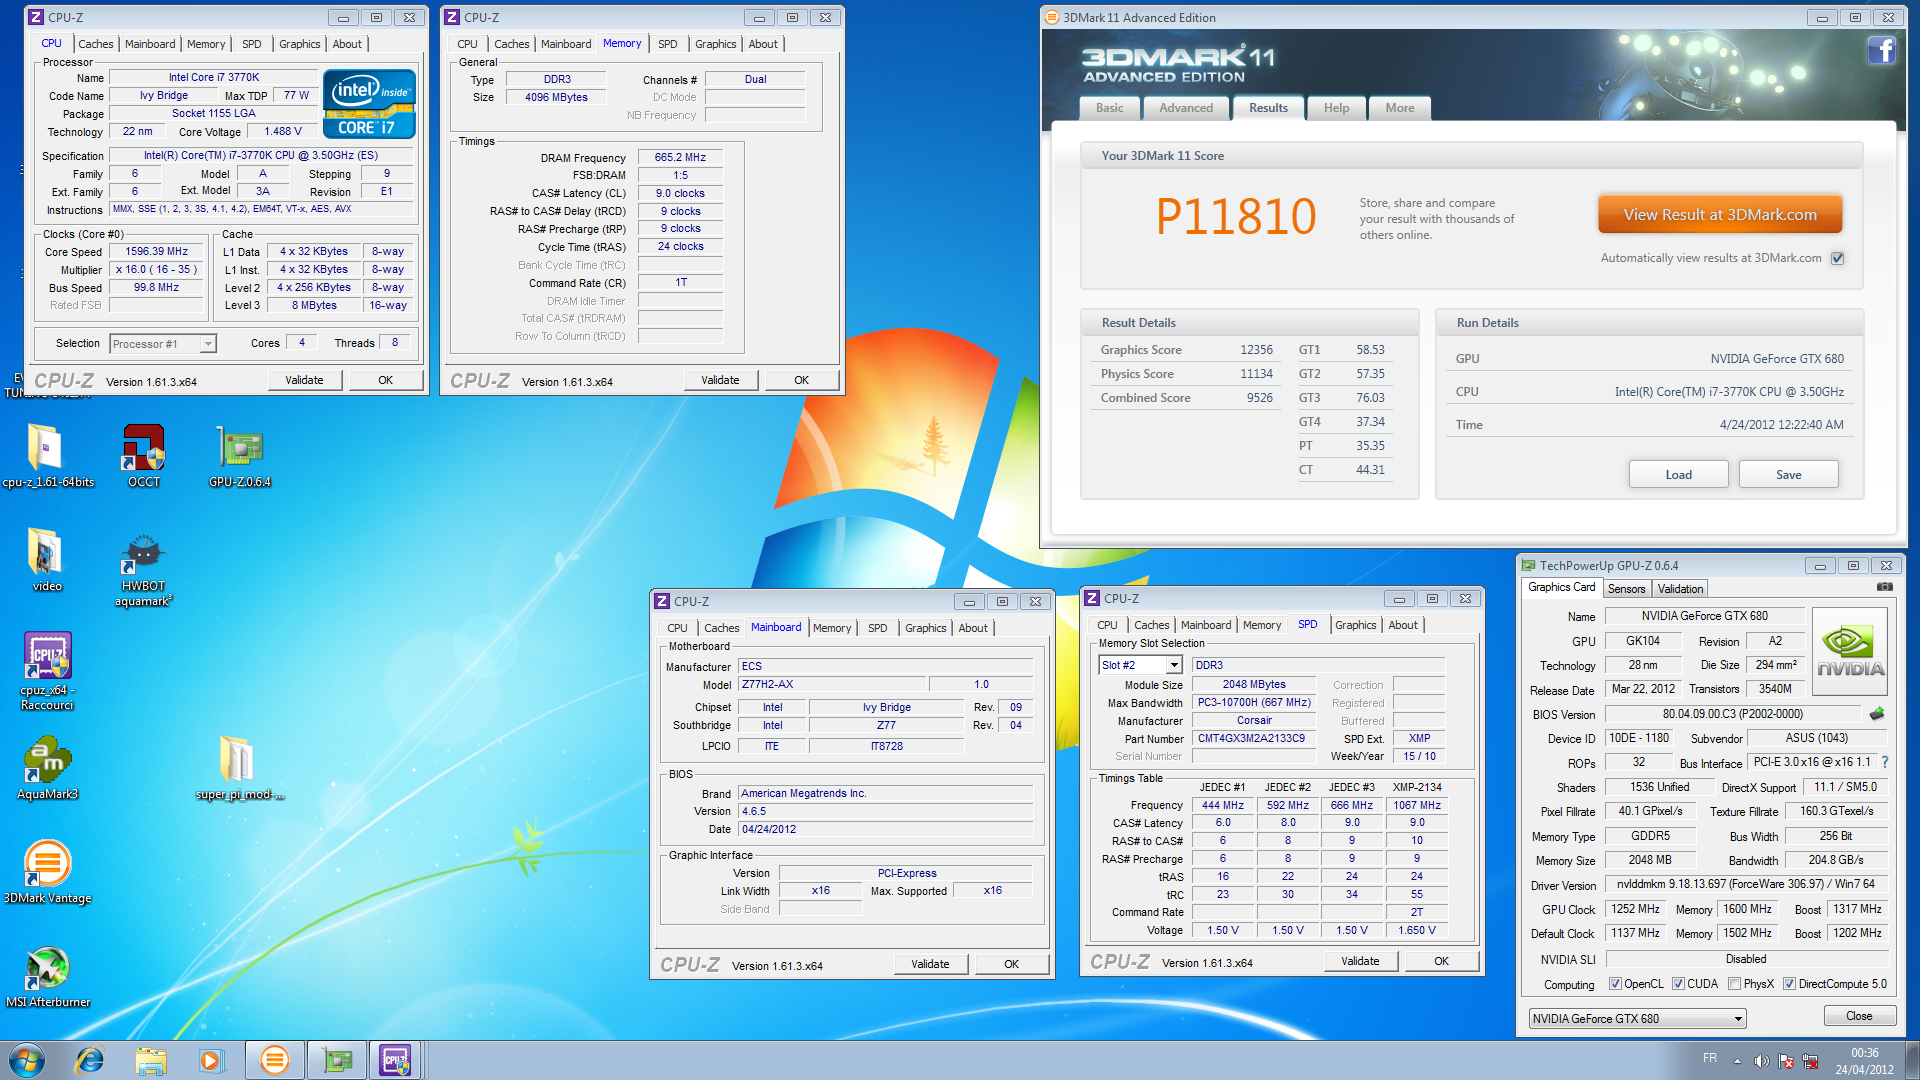Click the DRAM Frequency value 665.2 MHz
This screenshot has width=1920, height=1080.
click(x=680, y=158)
